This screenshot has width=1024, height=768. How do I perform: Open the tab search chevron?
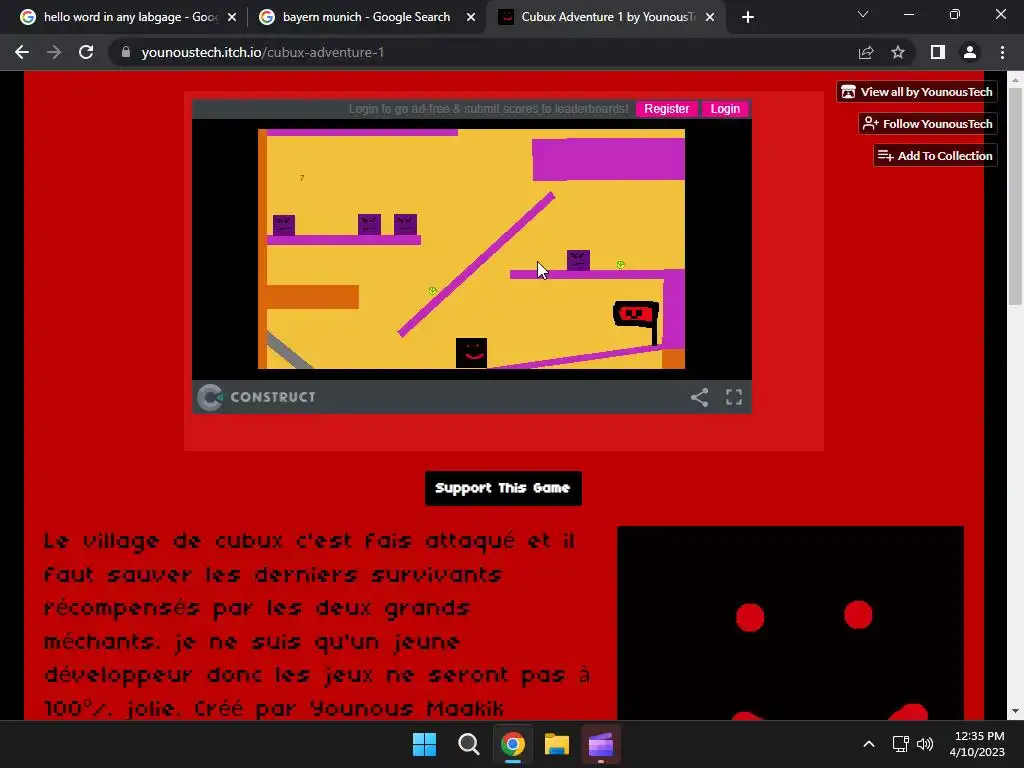point(863,14)
